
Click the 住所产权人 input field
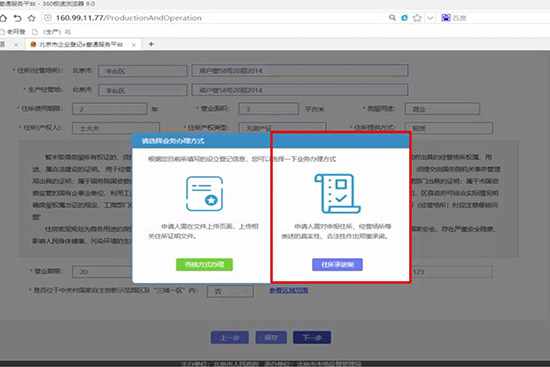(116, 128)
